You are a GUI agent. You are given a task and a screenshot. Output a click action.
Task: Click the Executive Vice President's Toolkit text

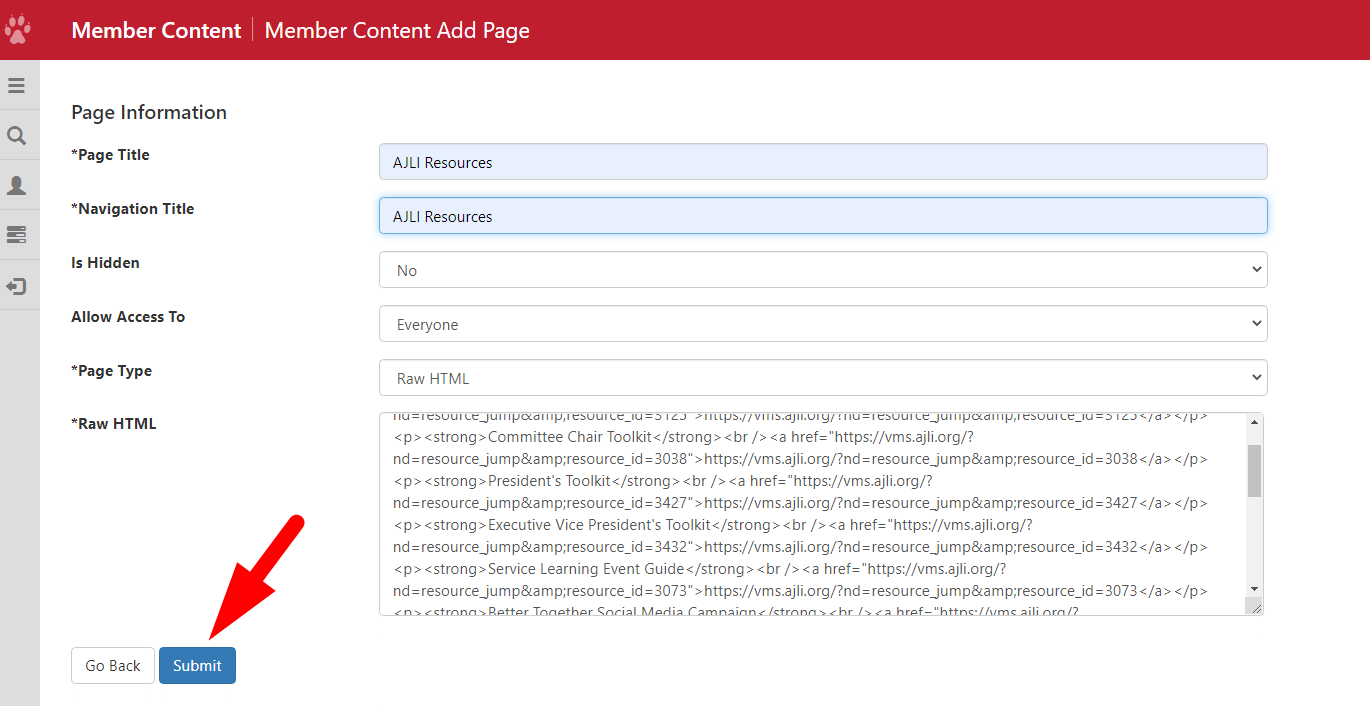click(599, 525)
